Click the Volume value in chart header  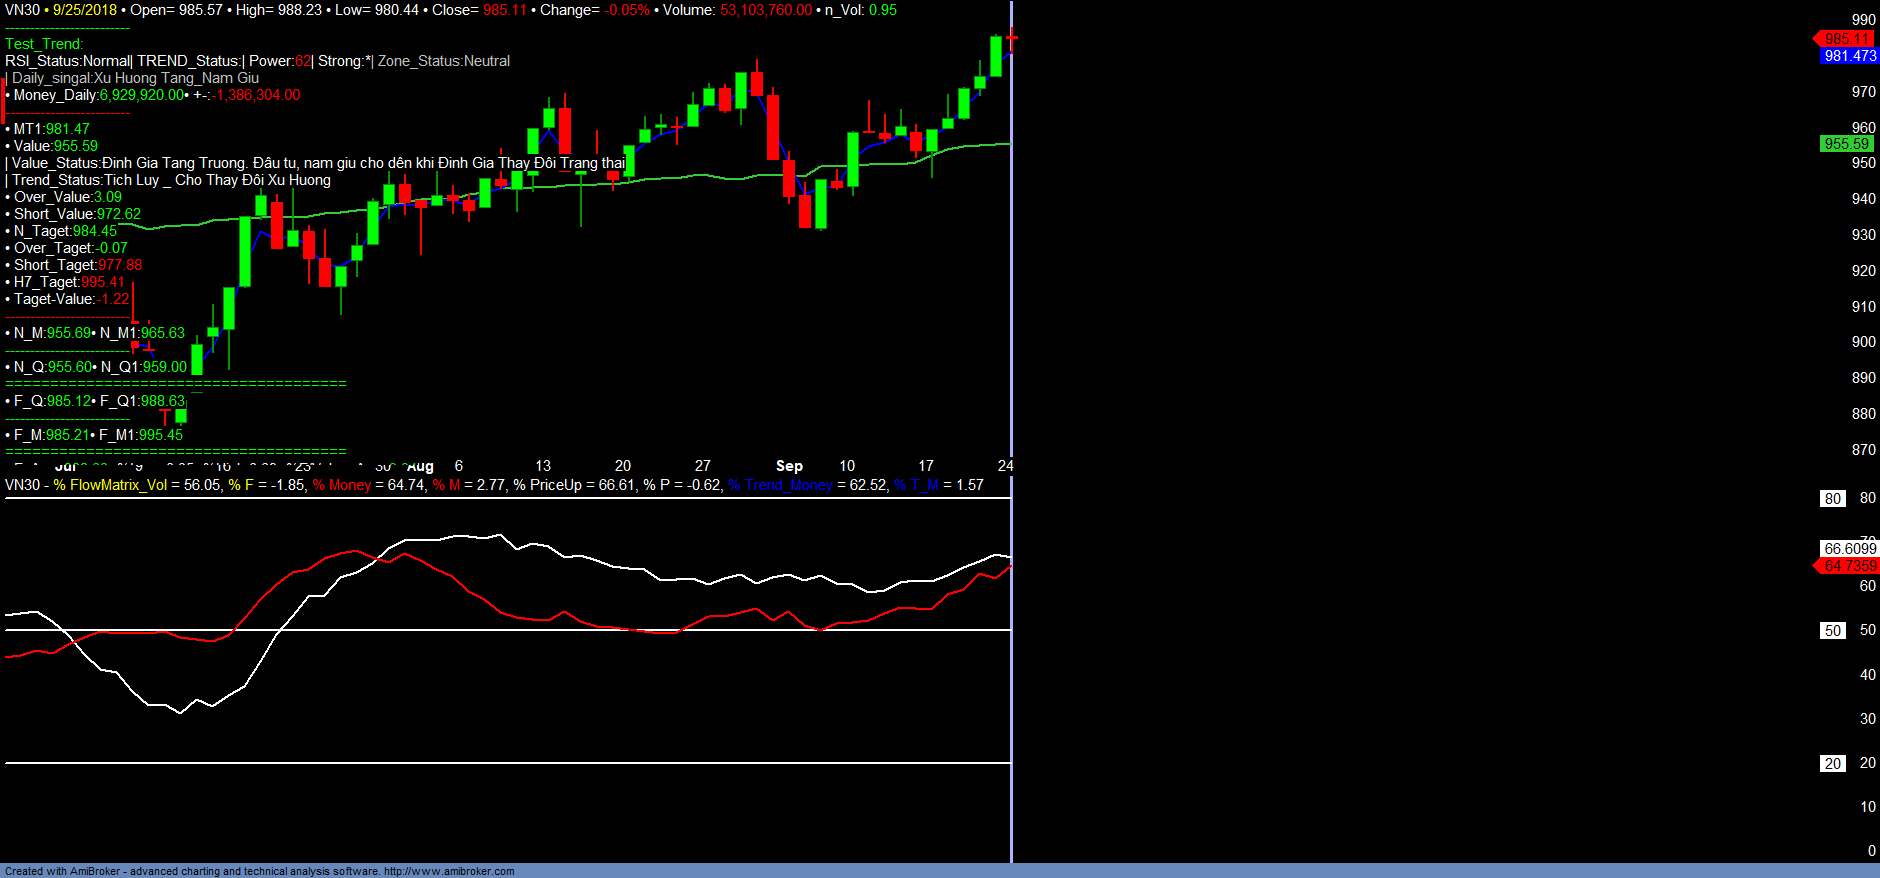click(x=765, y=10)
